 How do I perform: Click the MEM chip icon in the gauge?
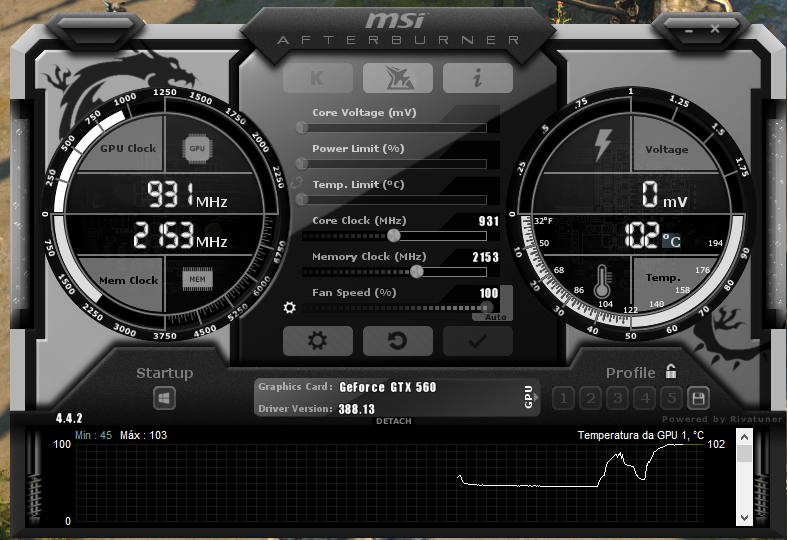pos(197,279)
